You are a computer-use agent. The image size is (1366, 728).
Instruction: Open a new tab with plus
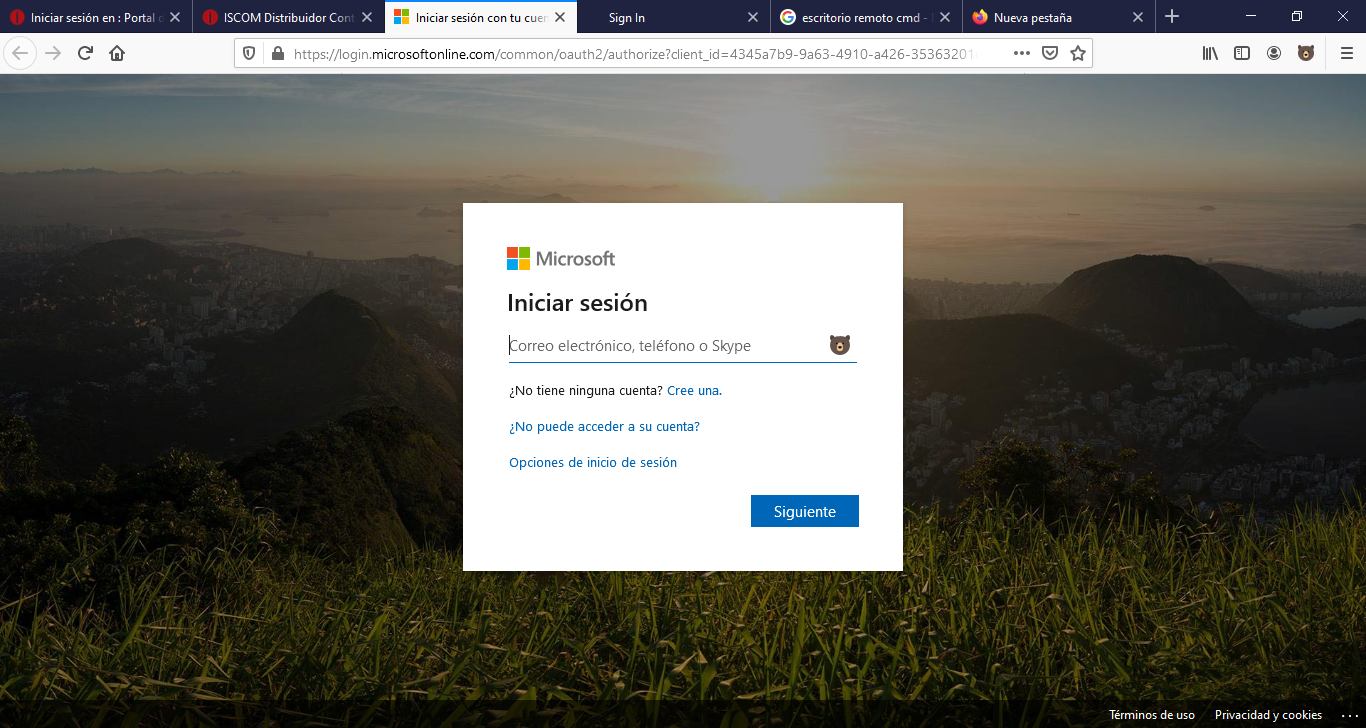tap(1172, 17)
